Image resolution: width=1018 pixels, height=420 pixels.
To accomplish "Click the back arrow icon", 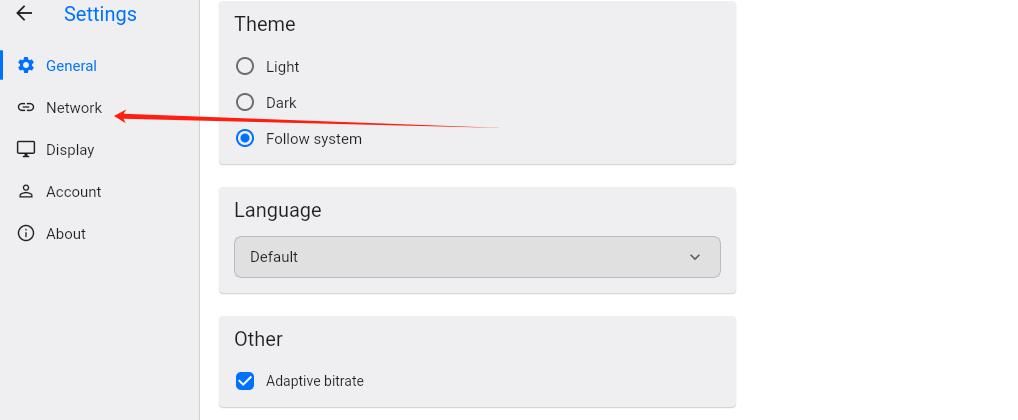I will pyautogui.click(x=24, y=14).
